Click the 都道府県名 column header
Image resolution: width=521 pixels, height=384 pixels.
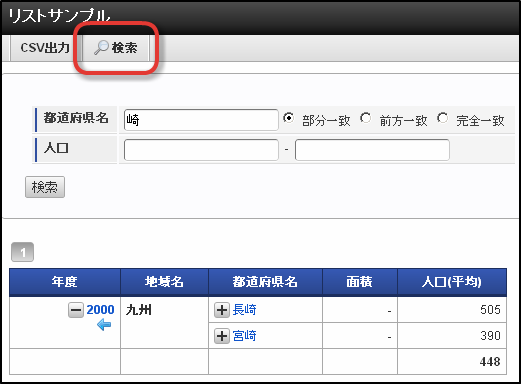tap(265, 282)
